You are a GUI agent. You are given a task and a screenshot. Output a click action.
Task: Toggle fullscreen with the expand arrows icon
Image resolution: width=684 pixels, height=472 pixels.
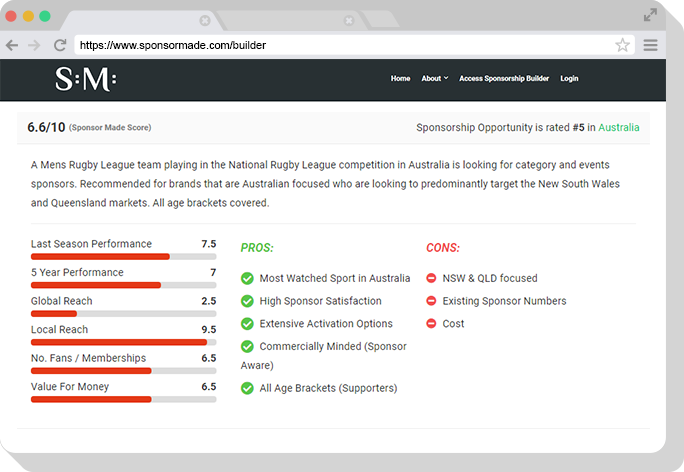(650, 15)
